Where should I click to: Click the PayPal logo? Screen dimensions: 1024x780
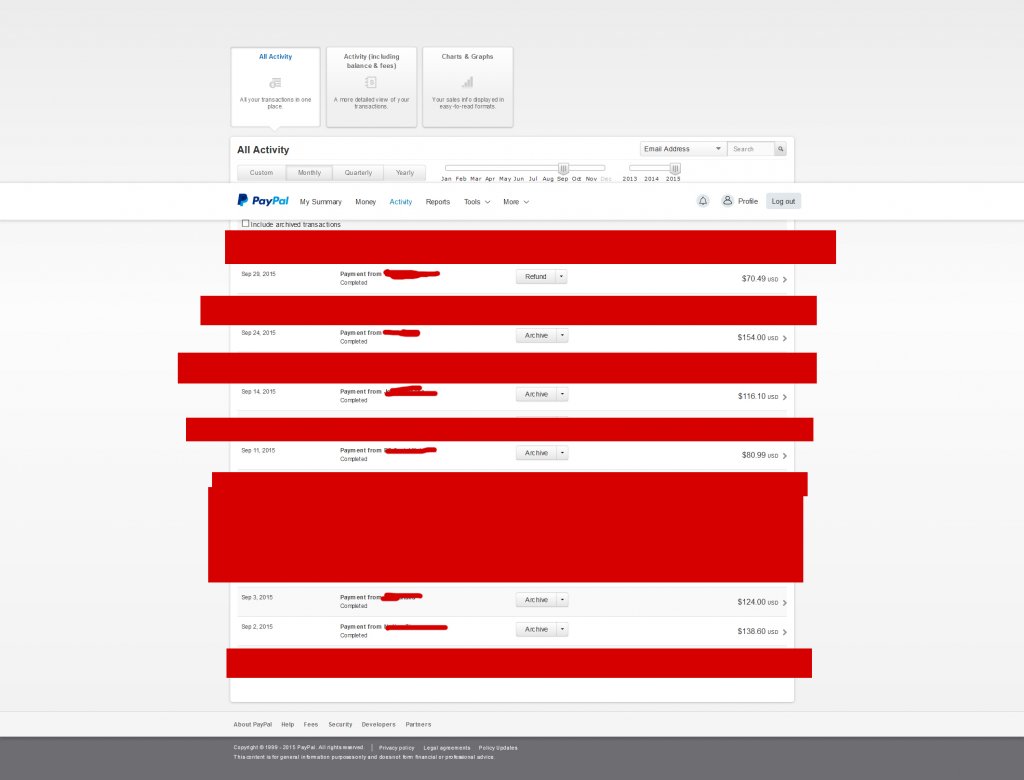(263, 201)
